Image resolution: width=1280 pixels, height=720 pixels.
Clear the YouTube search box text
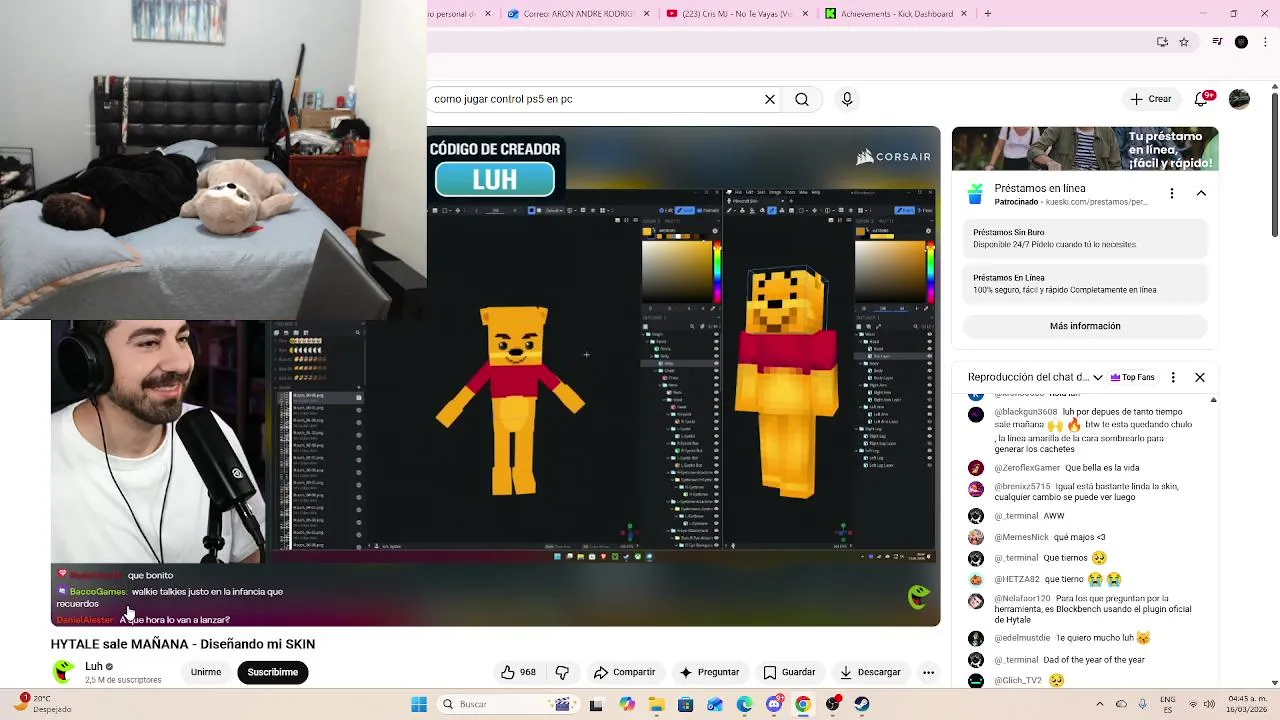click(x=770, y=99)
